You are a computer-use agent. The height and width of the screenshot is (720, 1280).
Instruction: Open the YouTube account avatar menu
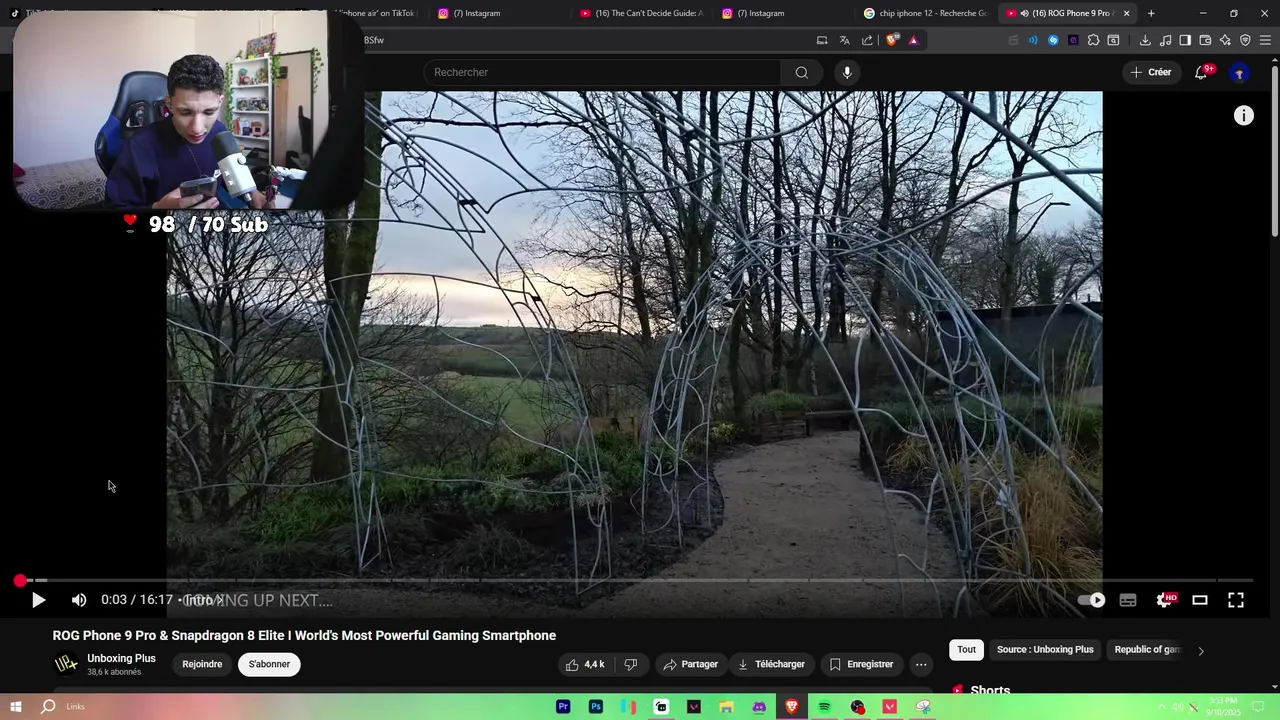1239,72
